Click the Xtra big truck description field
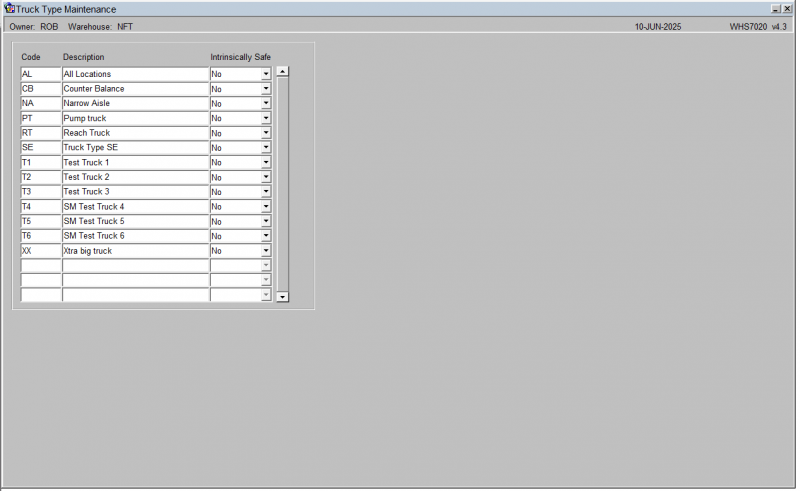This screenshot has width=800, height=491. tap(135, 251)
